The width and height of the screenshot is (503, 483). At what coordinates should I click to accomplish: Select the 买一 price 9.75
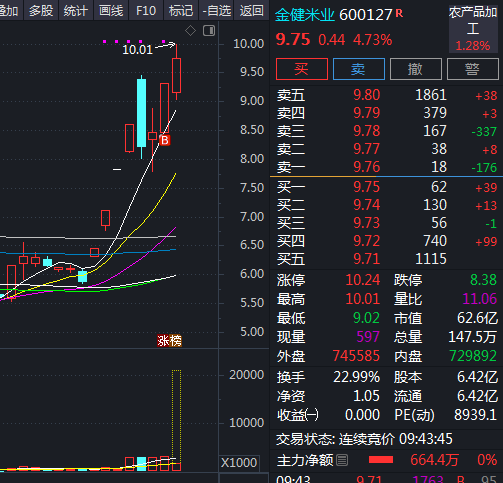tap(366, 187)
